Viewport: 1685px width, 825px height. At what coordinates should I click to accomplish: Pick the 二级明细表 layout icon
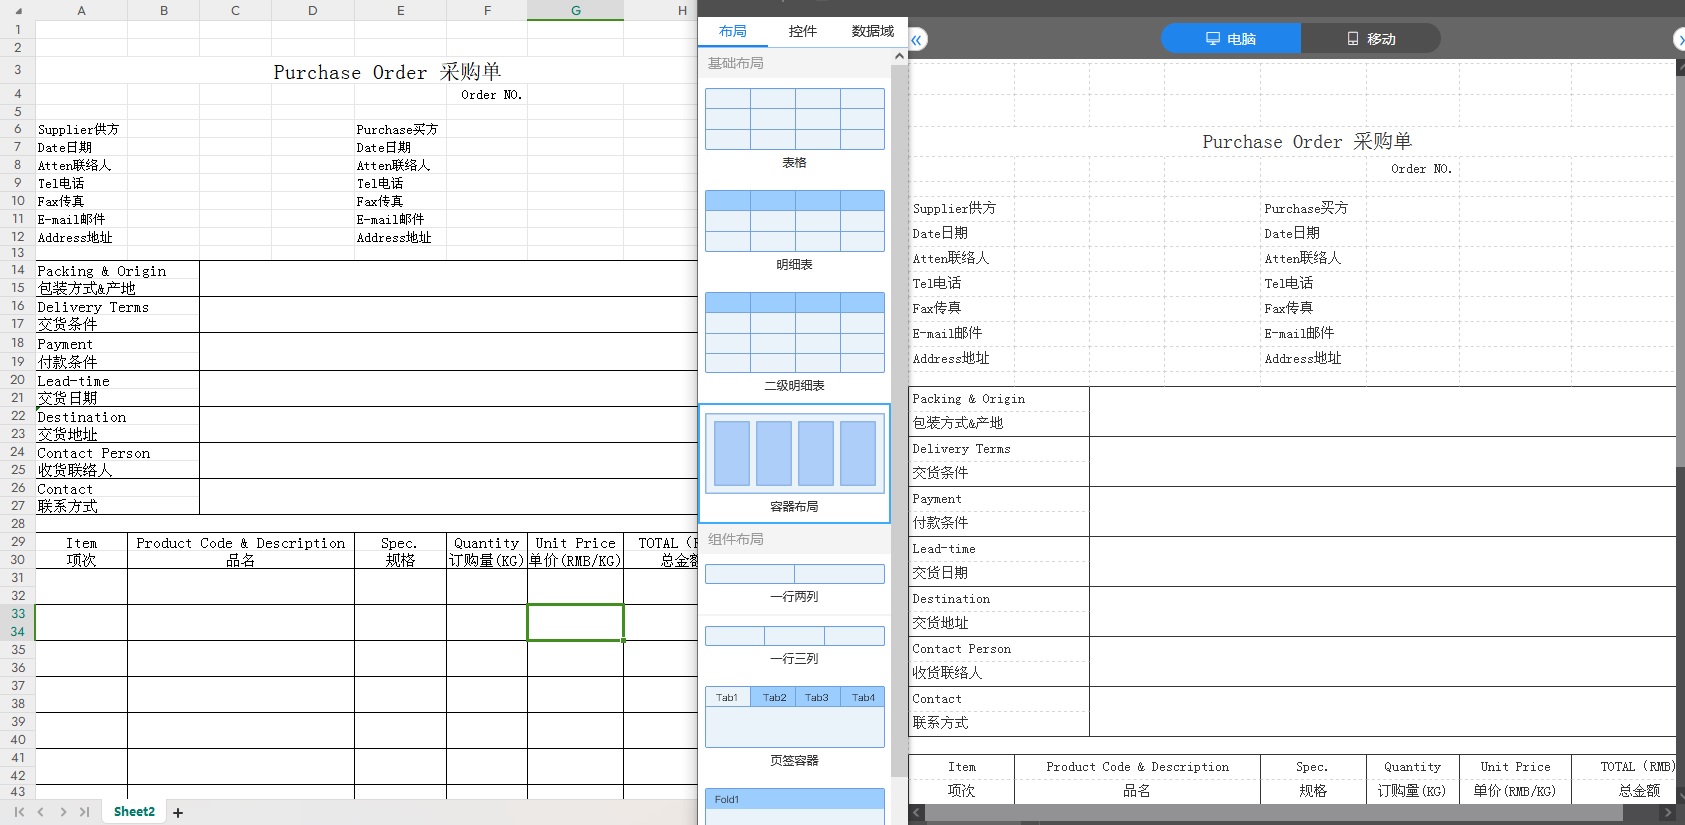point(794,332)
